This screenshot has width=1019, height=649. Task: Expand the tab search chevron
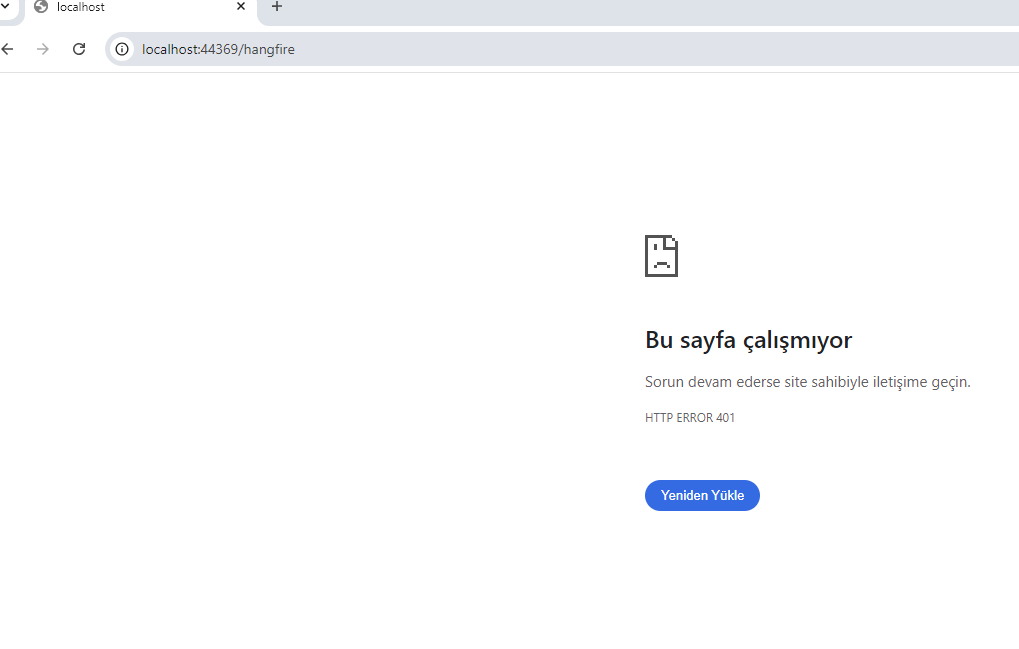5,7
